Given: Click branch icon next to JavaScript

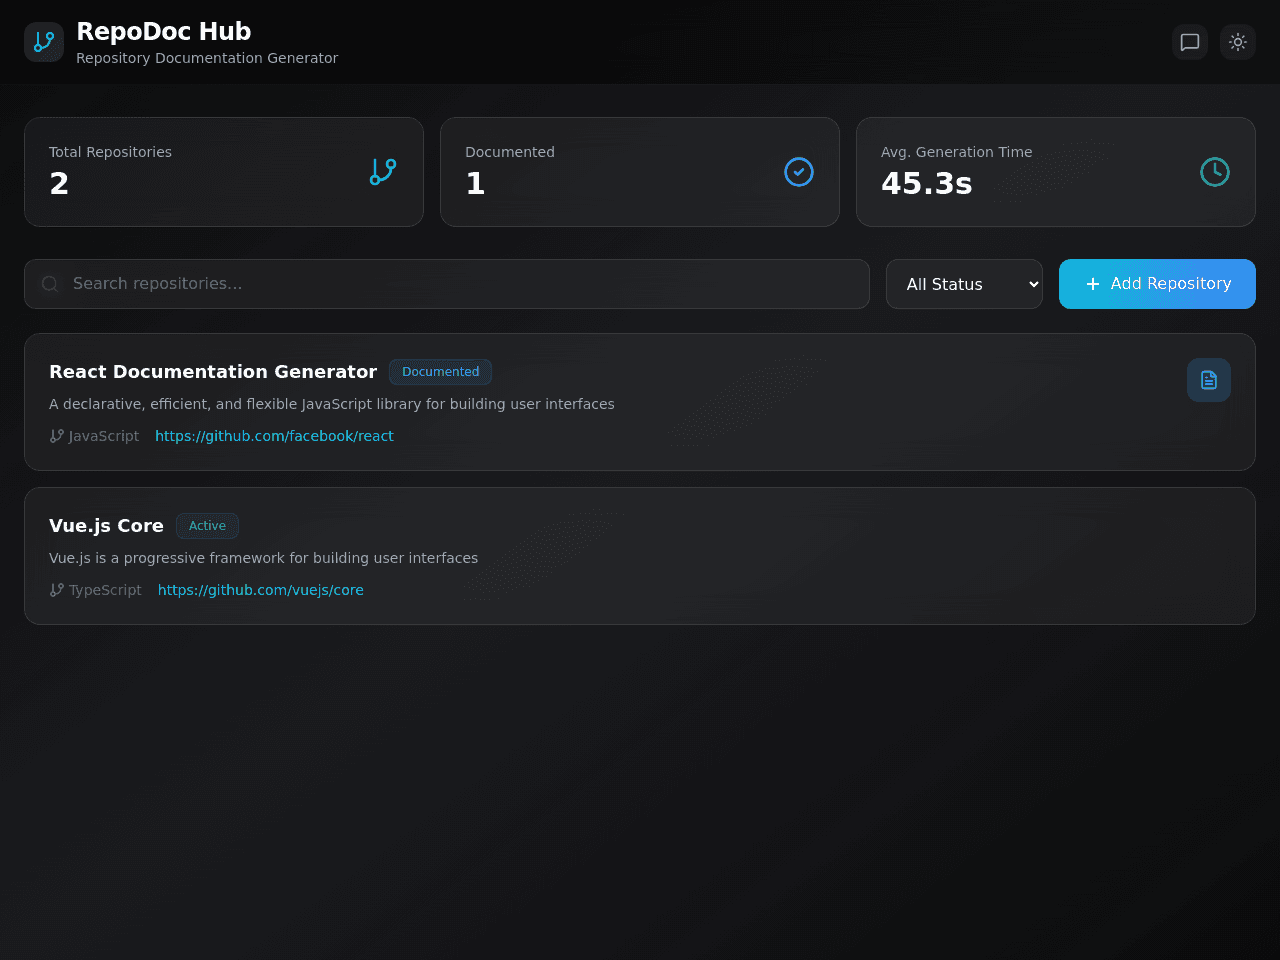Looking at the screenshot, I should (x=57, y=436).
